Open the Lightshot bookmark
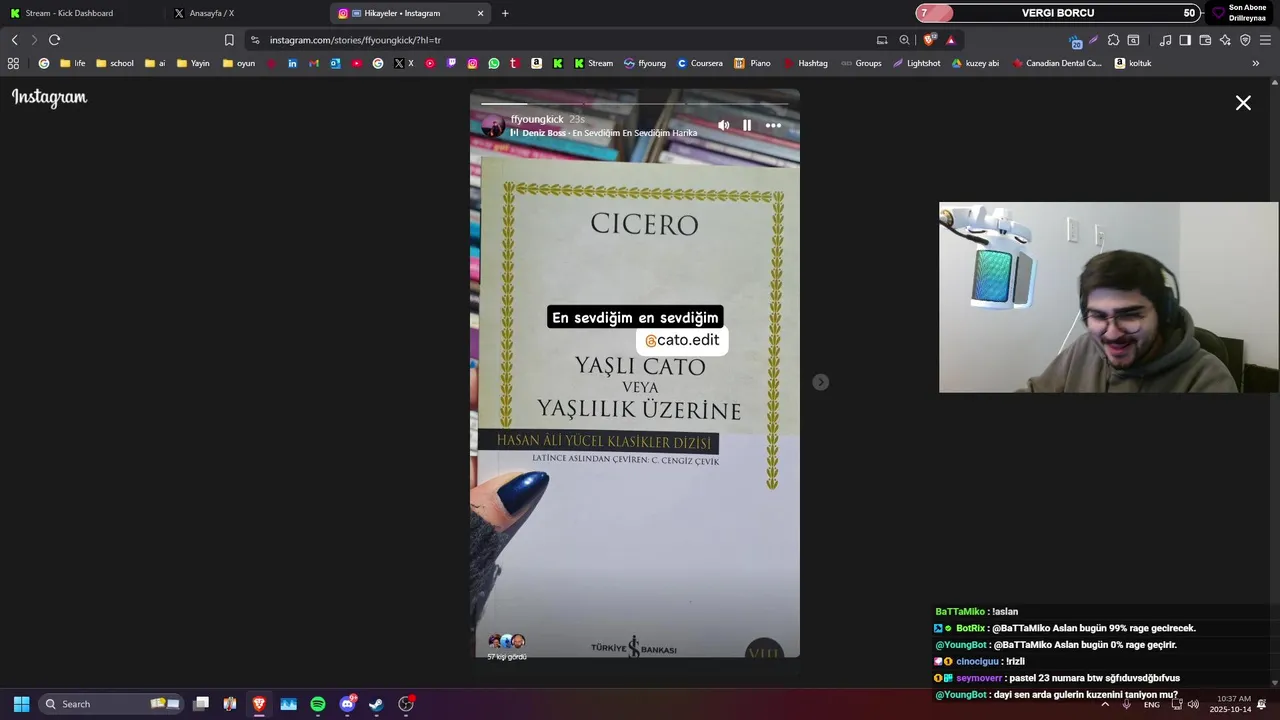Viewport: 1280px width, 720px height. pyautogui.click(x=916, y=63)
